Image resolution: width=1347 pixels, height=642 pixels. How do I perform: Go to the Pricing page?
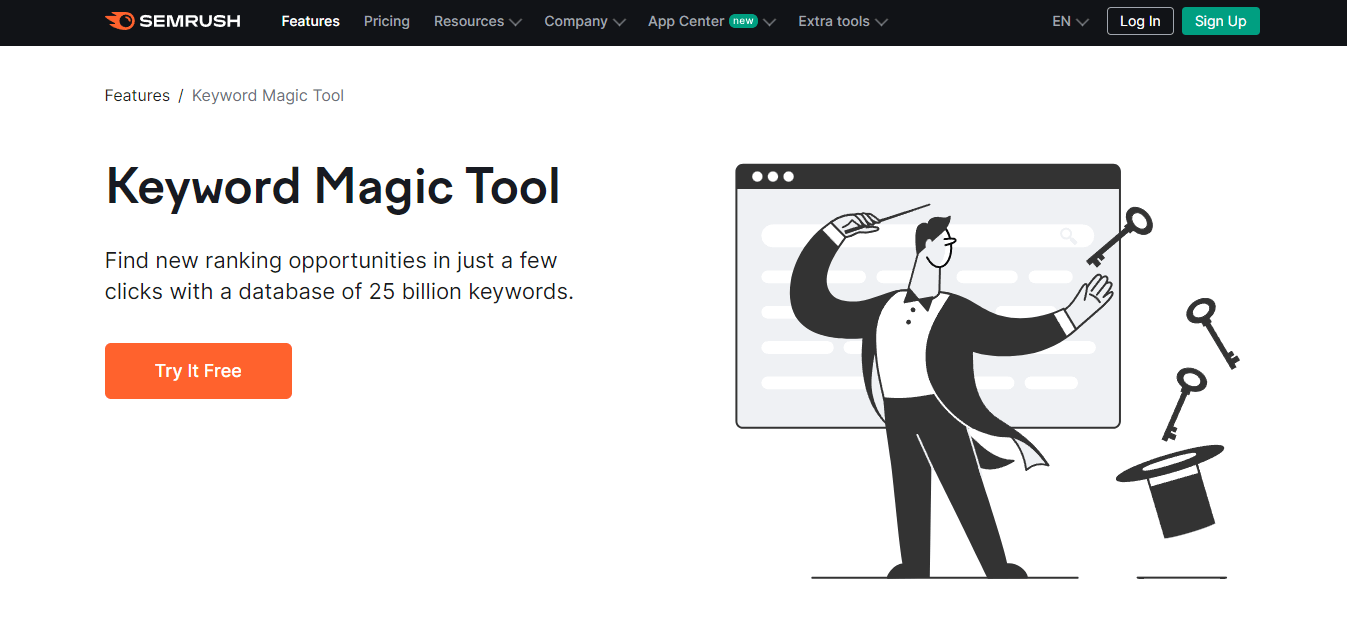click(386, 21)
